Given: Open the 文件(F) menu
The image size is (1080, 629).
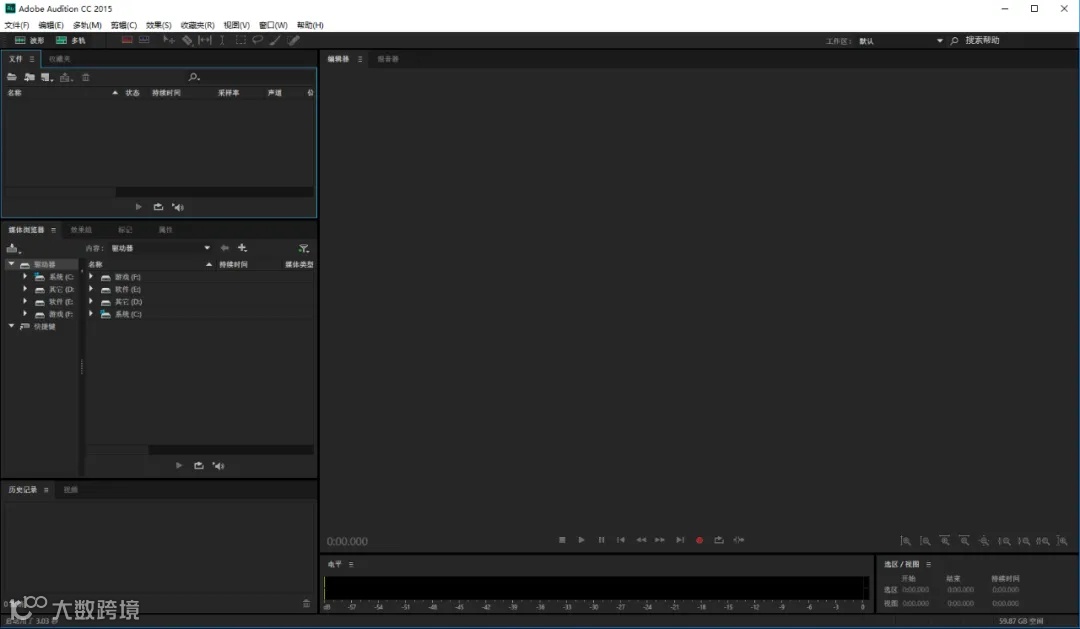Looking at the screenshot, I should (x=17, y=25).
